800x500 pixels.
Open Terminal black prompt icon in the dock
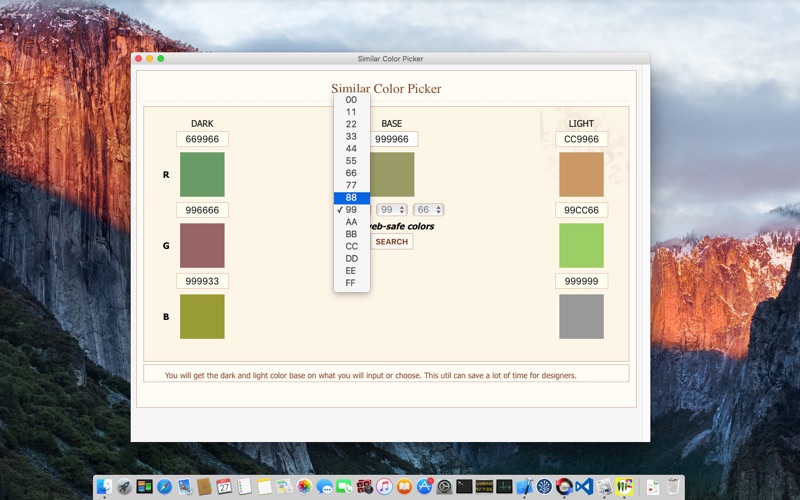(464, 487)
